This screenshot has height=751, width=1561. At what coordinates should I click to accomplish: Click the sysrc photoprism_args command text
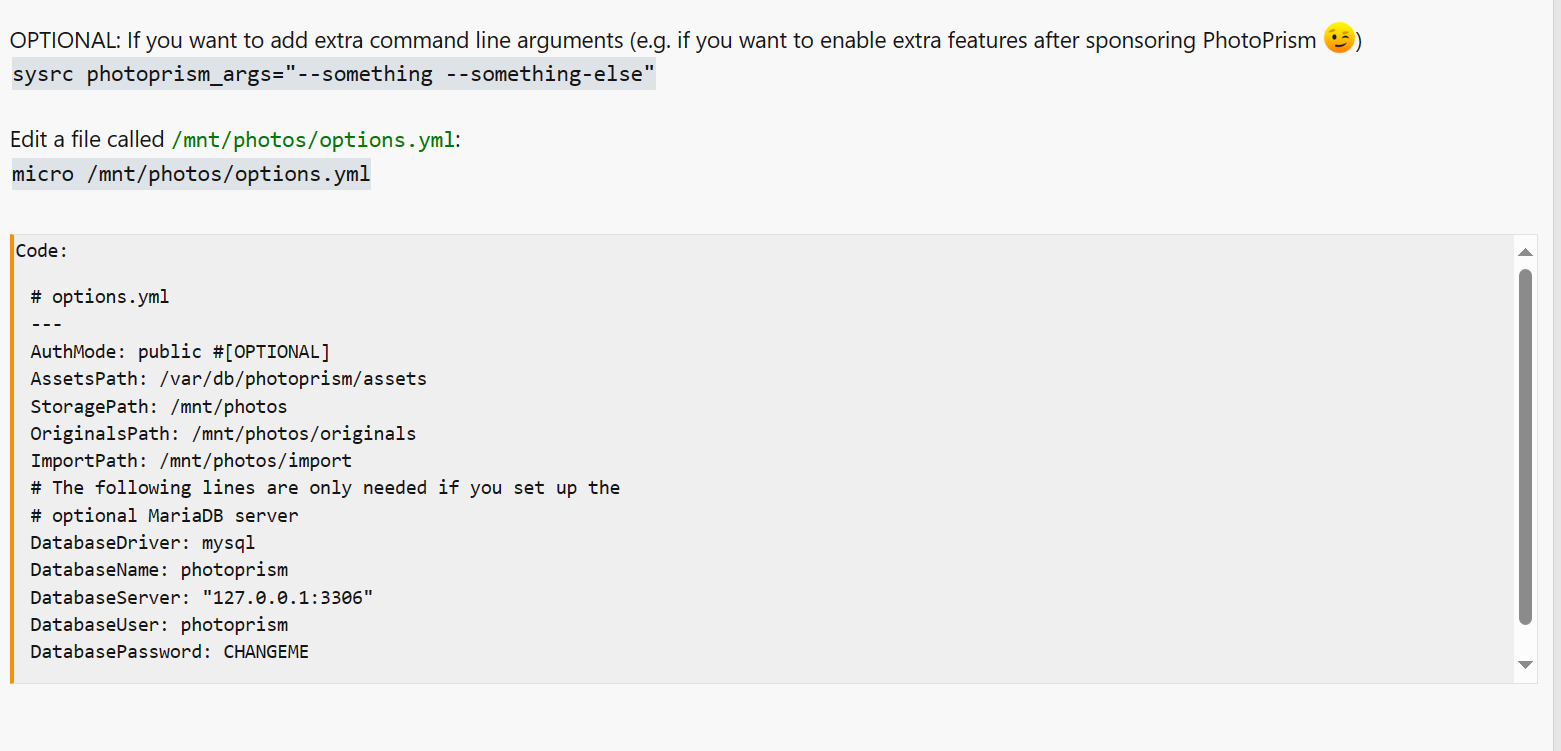(333, 74)
